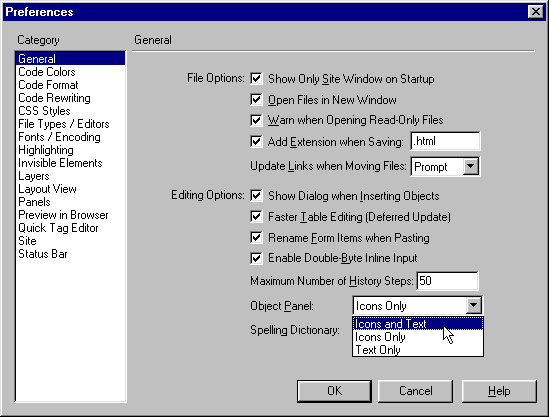Disable Warn when Opening Read-Only Files
Screen dimensions: 549x417
coord(256,120)
